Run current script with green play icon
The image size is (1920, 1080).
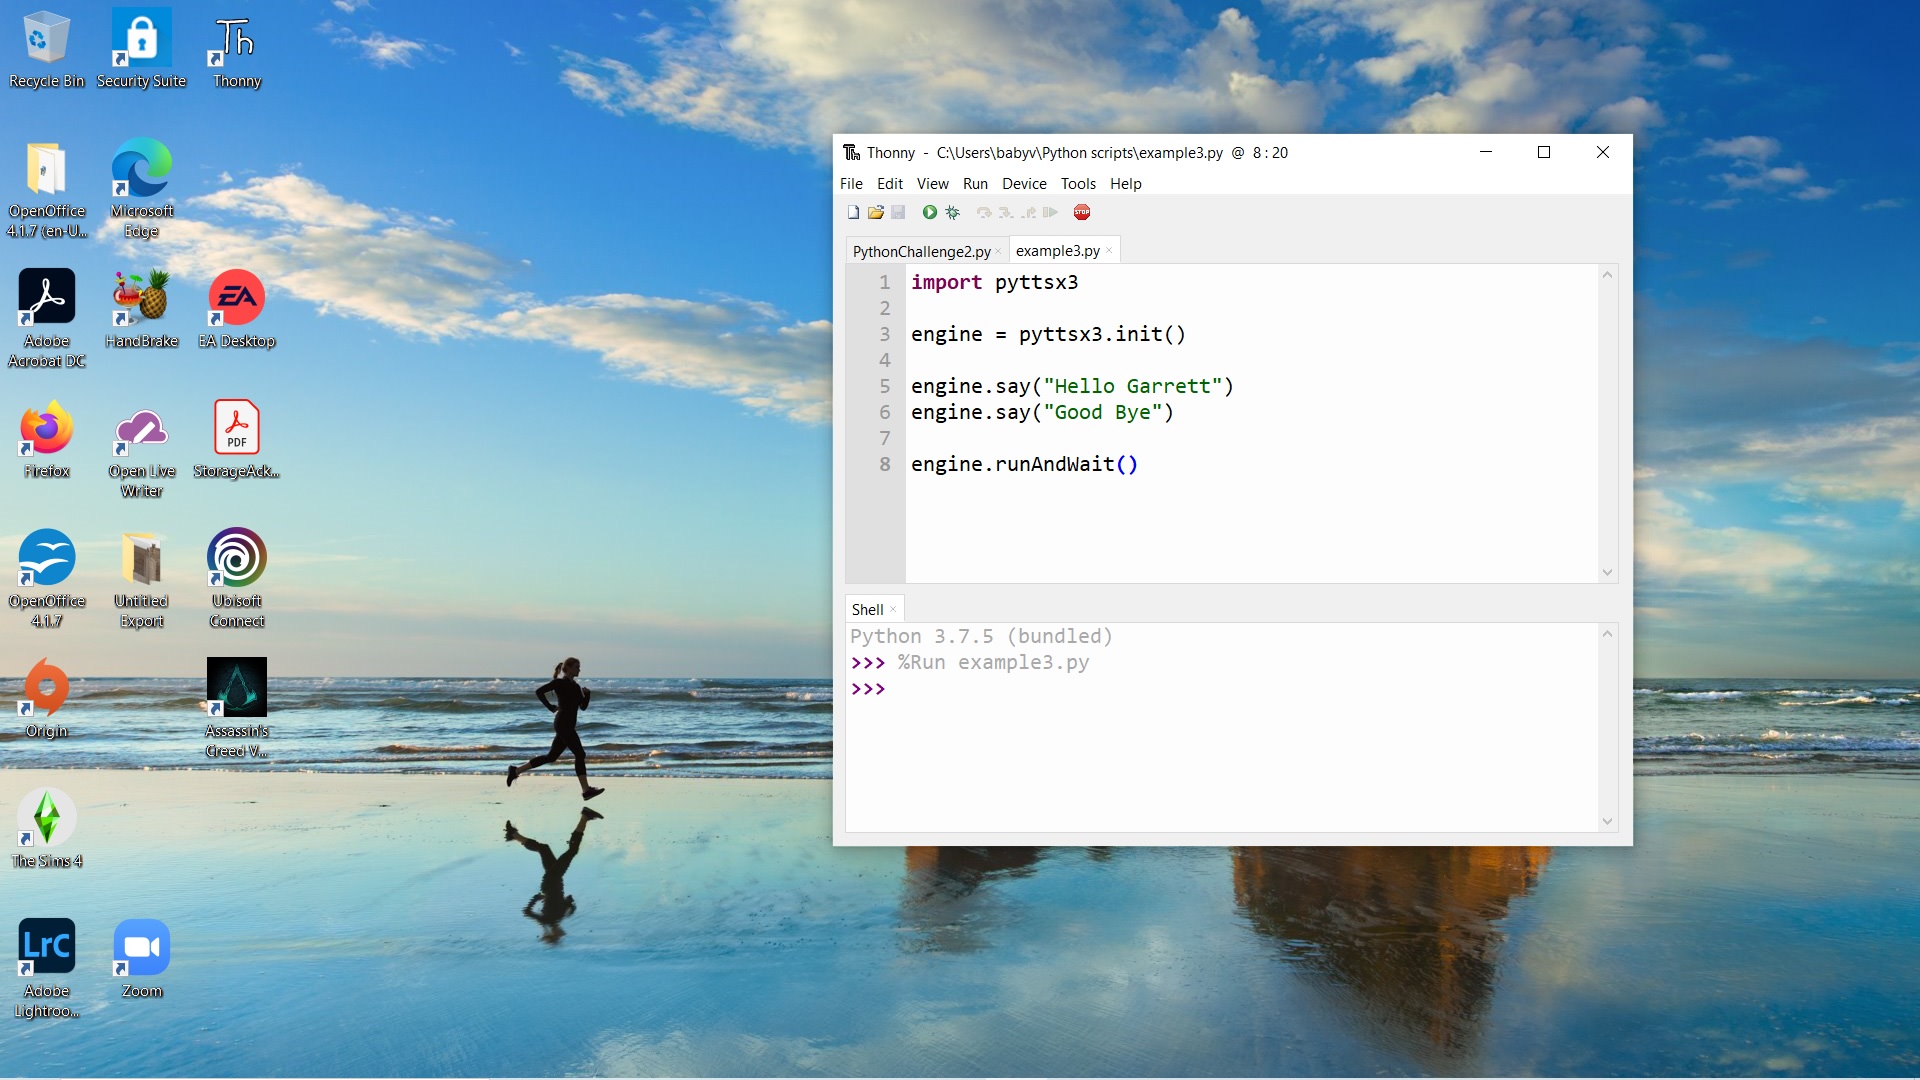[929, 212]
